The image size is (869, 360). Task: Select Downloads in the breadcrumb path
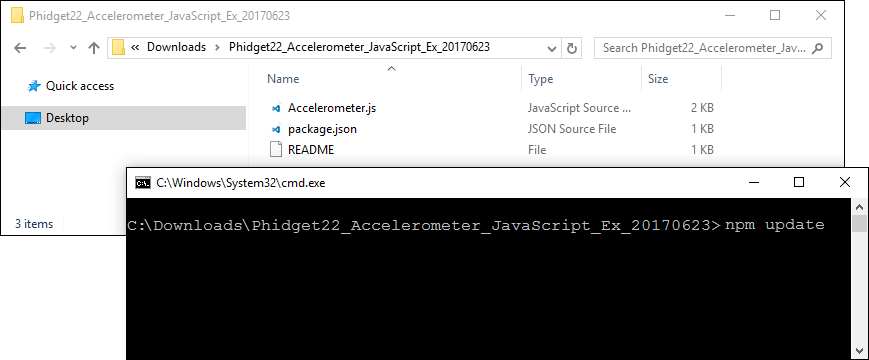(x=176, y=48)
